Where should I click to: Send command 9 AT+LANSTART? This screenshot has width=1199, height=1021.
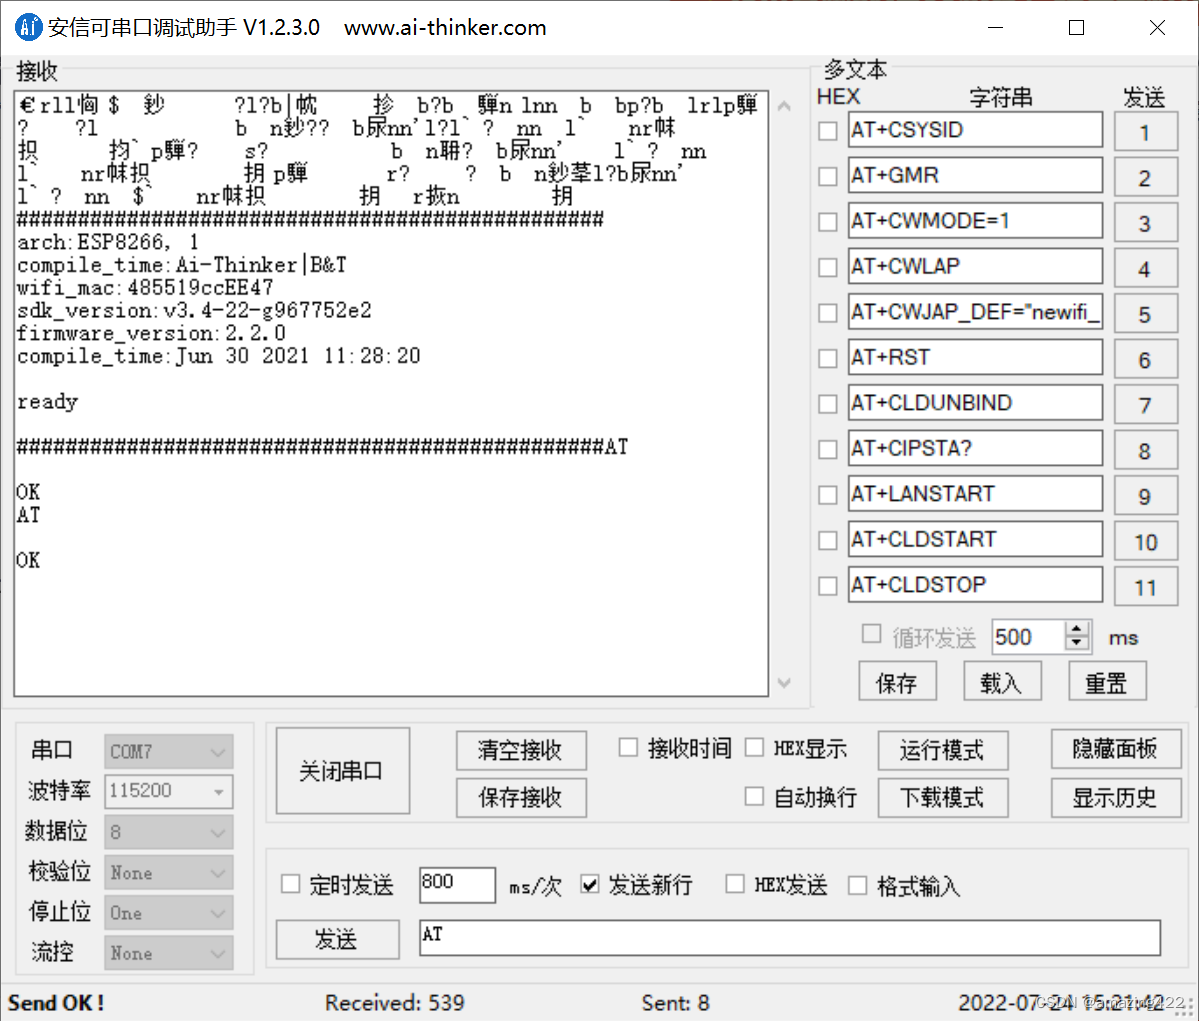(1145, 496)
